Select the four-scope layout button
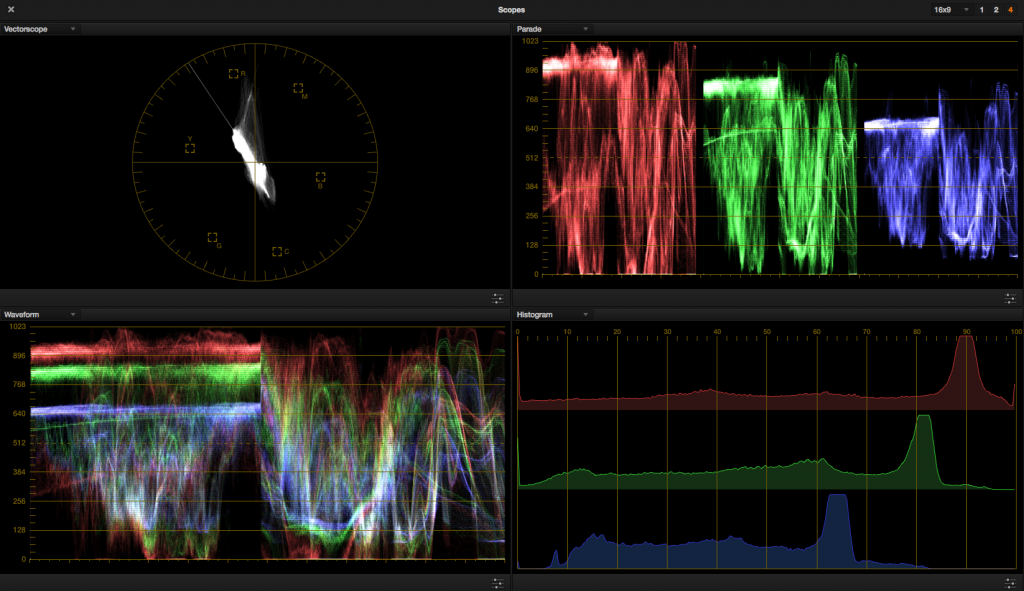Image resolution: width=1024 pixels, height=591 pixels. (x=1010, y=9)
